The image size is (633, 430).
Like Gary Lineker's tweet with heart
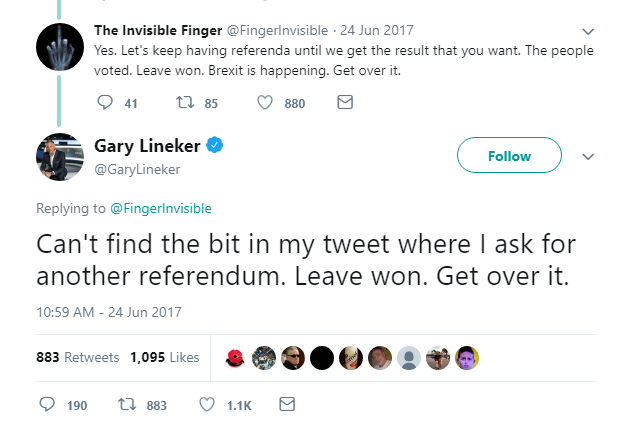[x=208, y=405]
